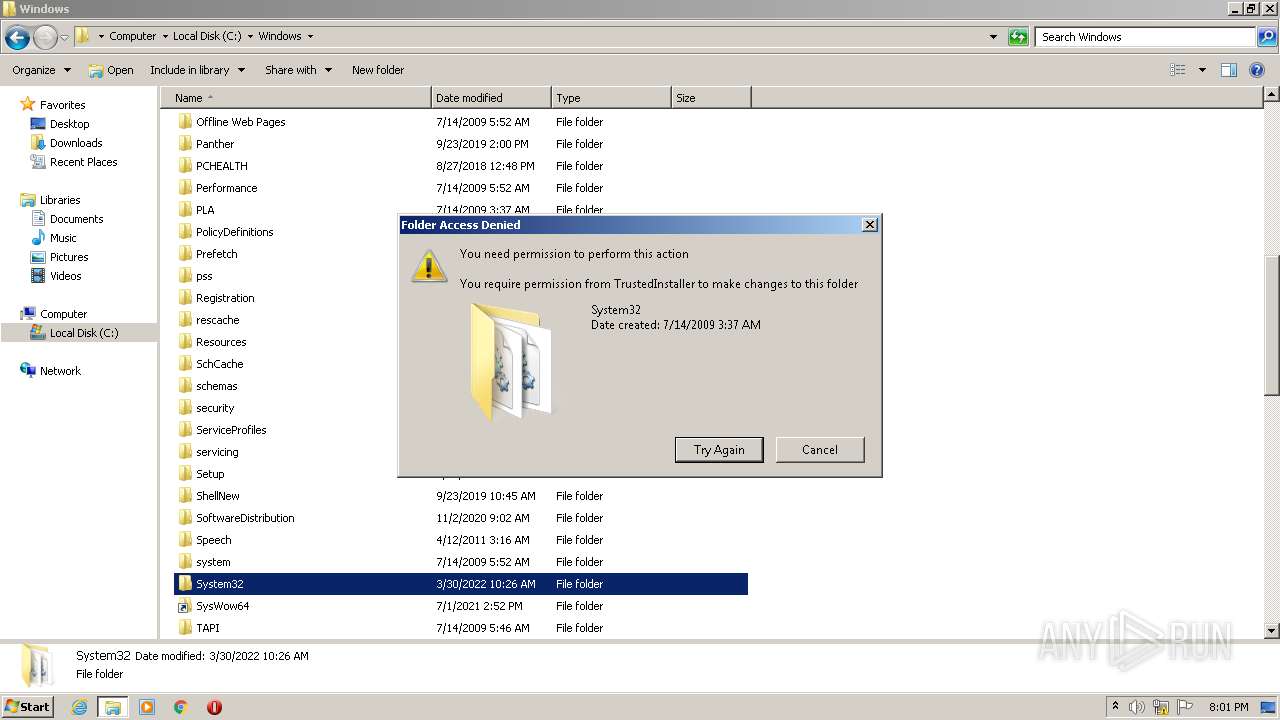Open Downloads in Favorites
The image size is (1280, 720).
point(76,143)
